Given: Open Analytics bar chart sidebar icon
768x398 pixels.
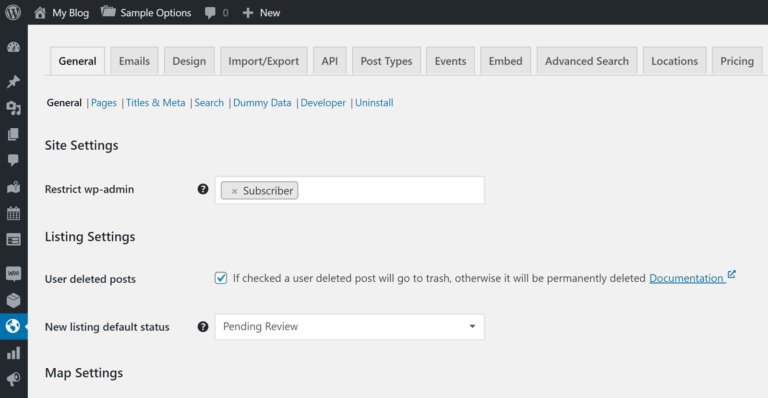Looking at the screenshot, I should coord(13,353).
